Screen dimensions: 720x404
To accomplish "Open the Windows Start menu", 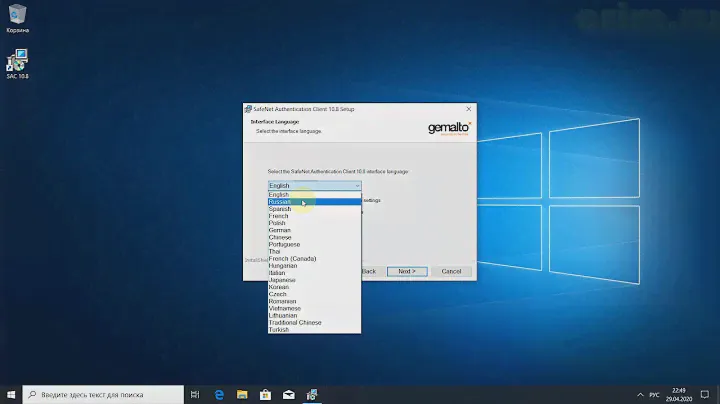I will click(9, 394).
